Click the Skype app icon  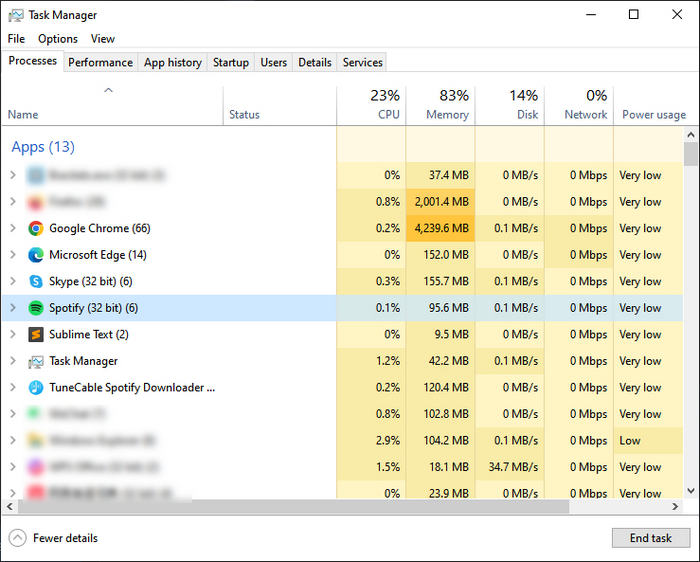coord(36,281)
